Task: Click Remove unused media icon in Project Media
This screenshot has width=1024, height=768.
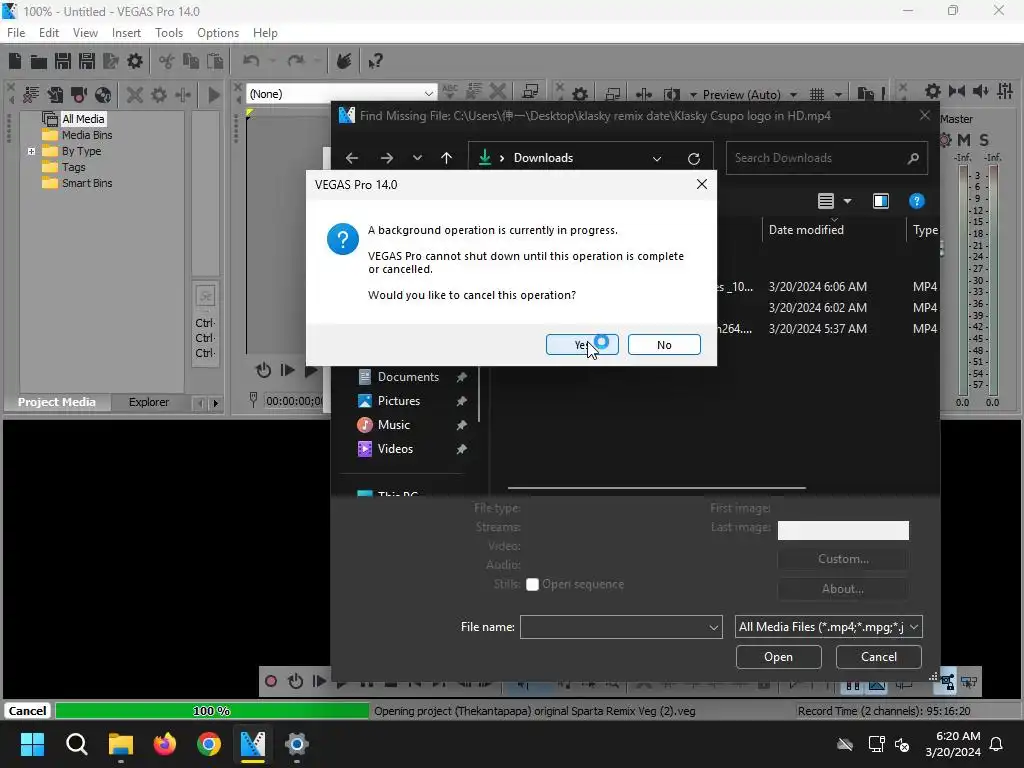Action: pos(31,95)
